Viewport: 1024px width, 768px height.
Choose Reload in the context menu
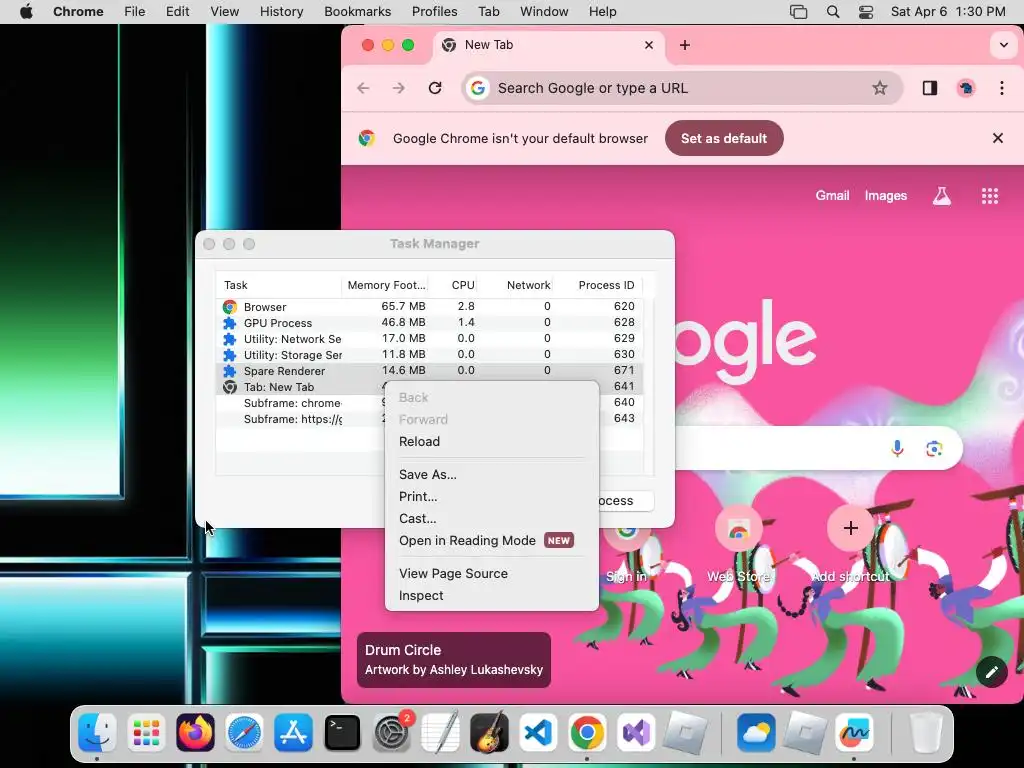tap(491, 441)
